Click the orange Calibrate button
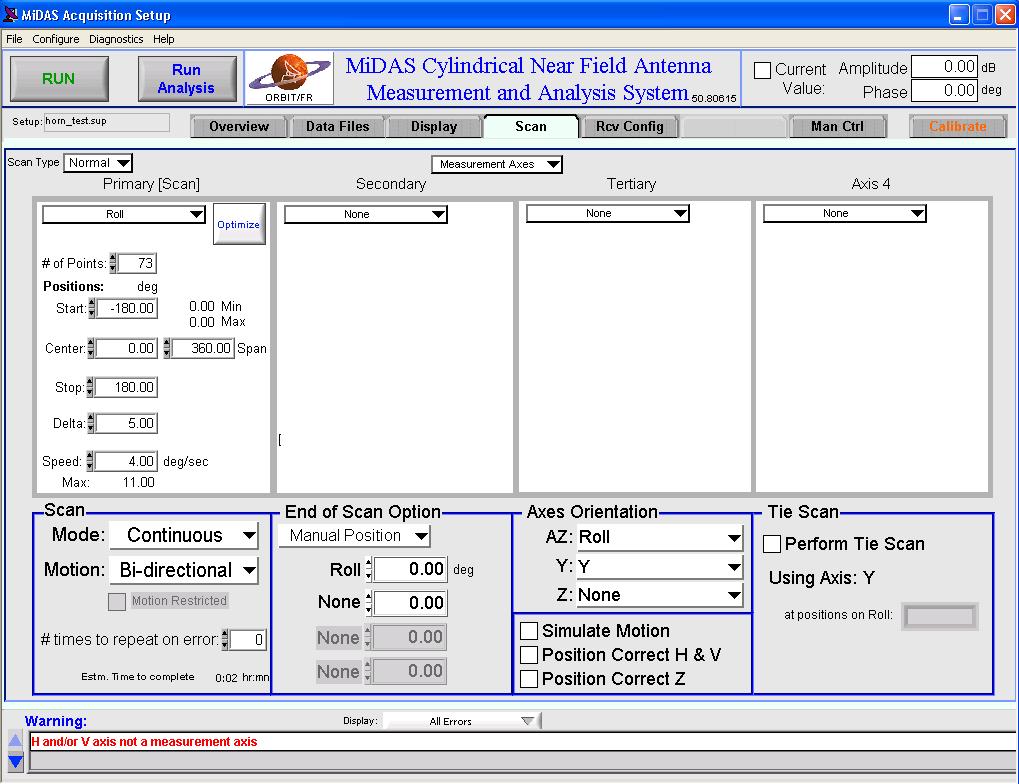 click(958, 127)
